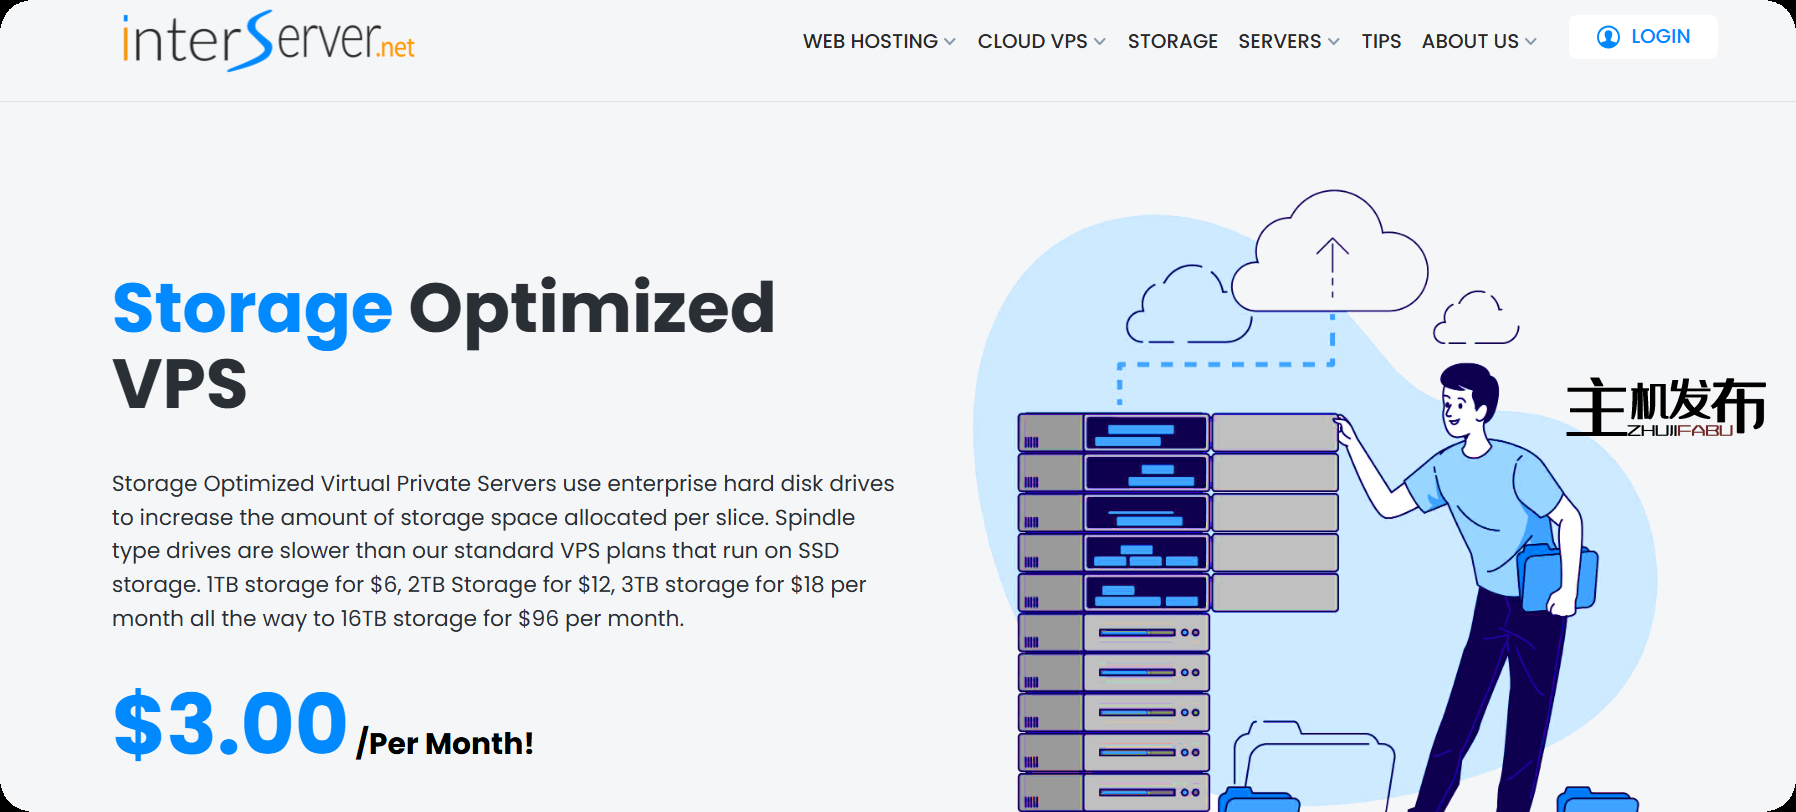Click the outlined folder beside the server rack

click(1313, 765)
